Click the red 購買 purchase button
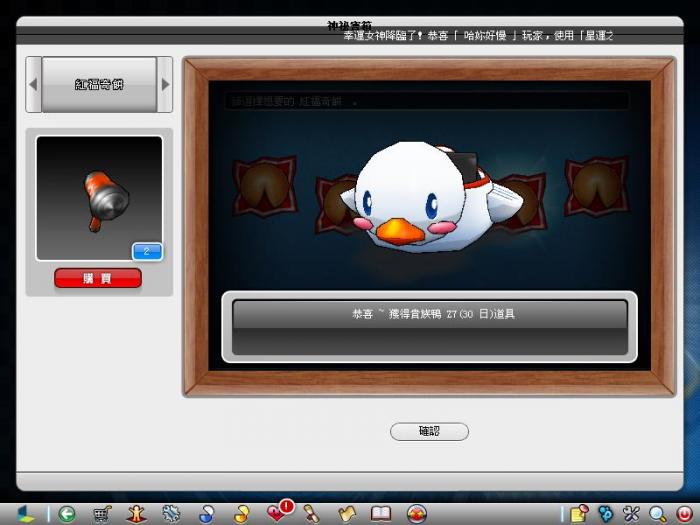The width and height of the screenshot is (700, 525). point(98,279)
